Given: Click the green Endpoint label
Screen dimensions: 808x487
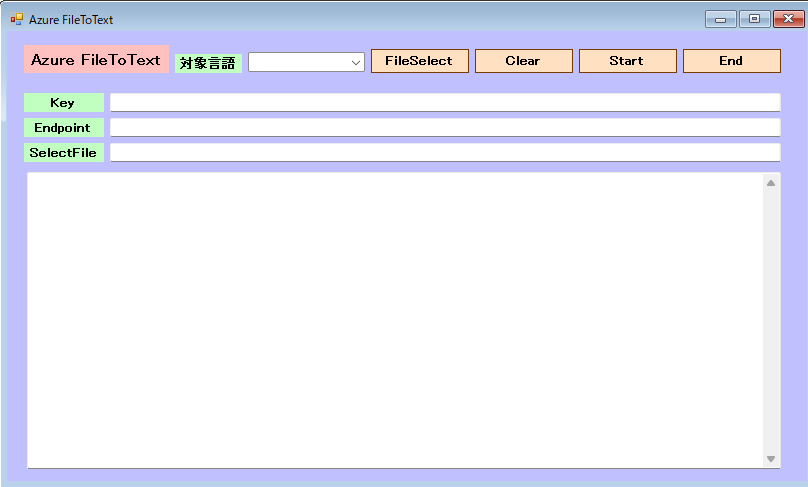Looking at the screenshot, I should [x=63, y=127].
